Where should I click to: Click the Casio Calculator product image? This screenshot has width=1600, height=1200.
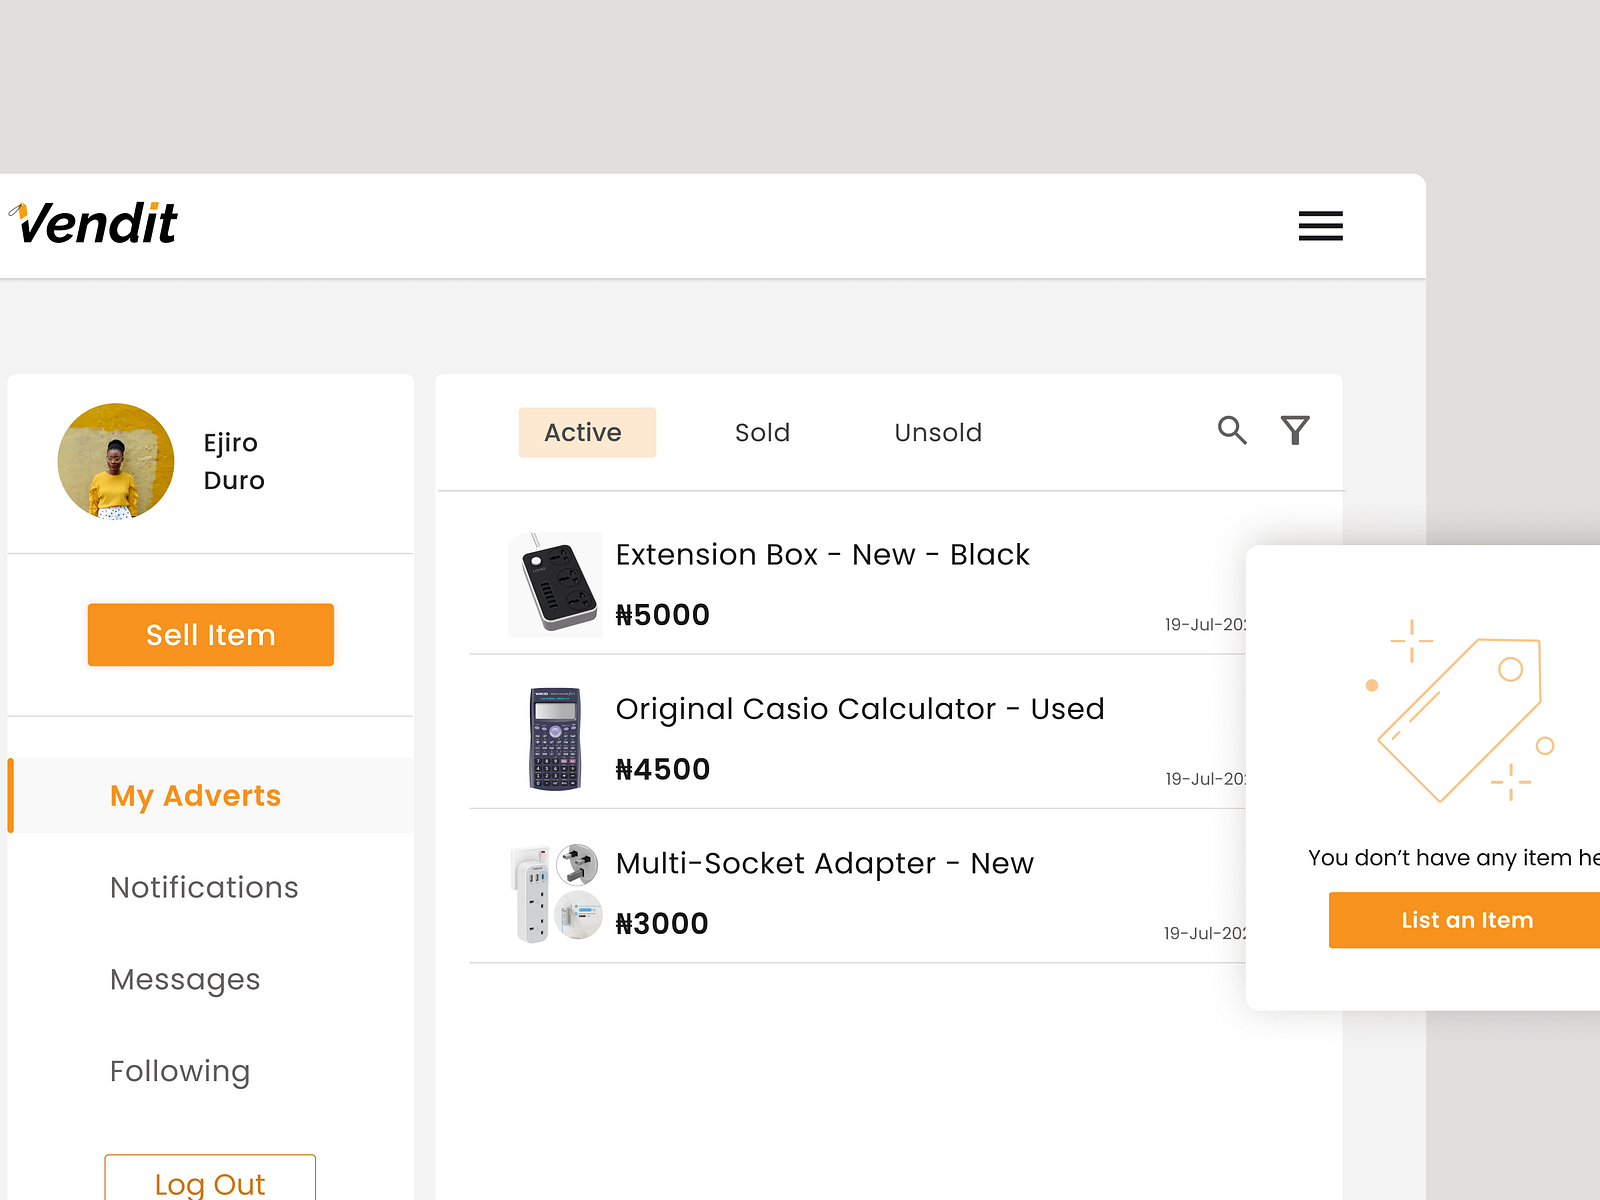tap(553, 737)
